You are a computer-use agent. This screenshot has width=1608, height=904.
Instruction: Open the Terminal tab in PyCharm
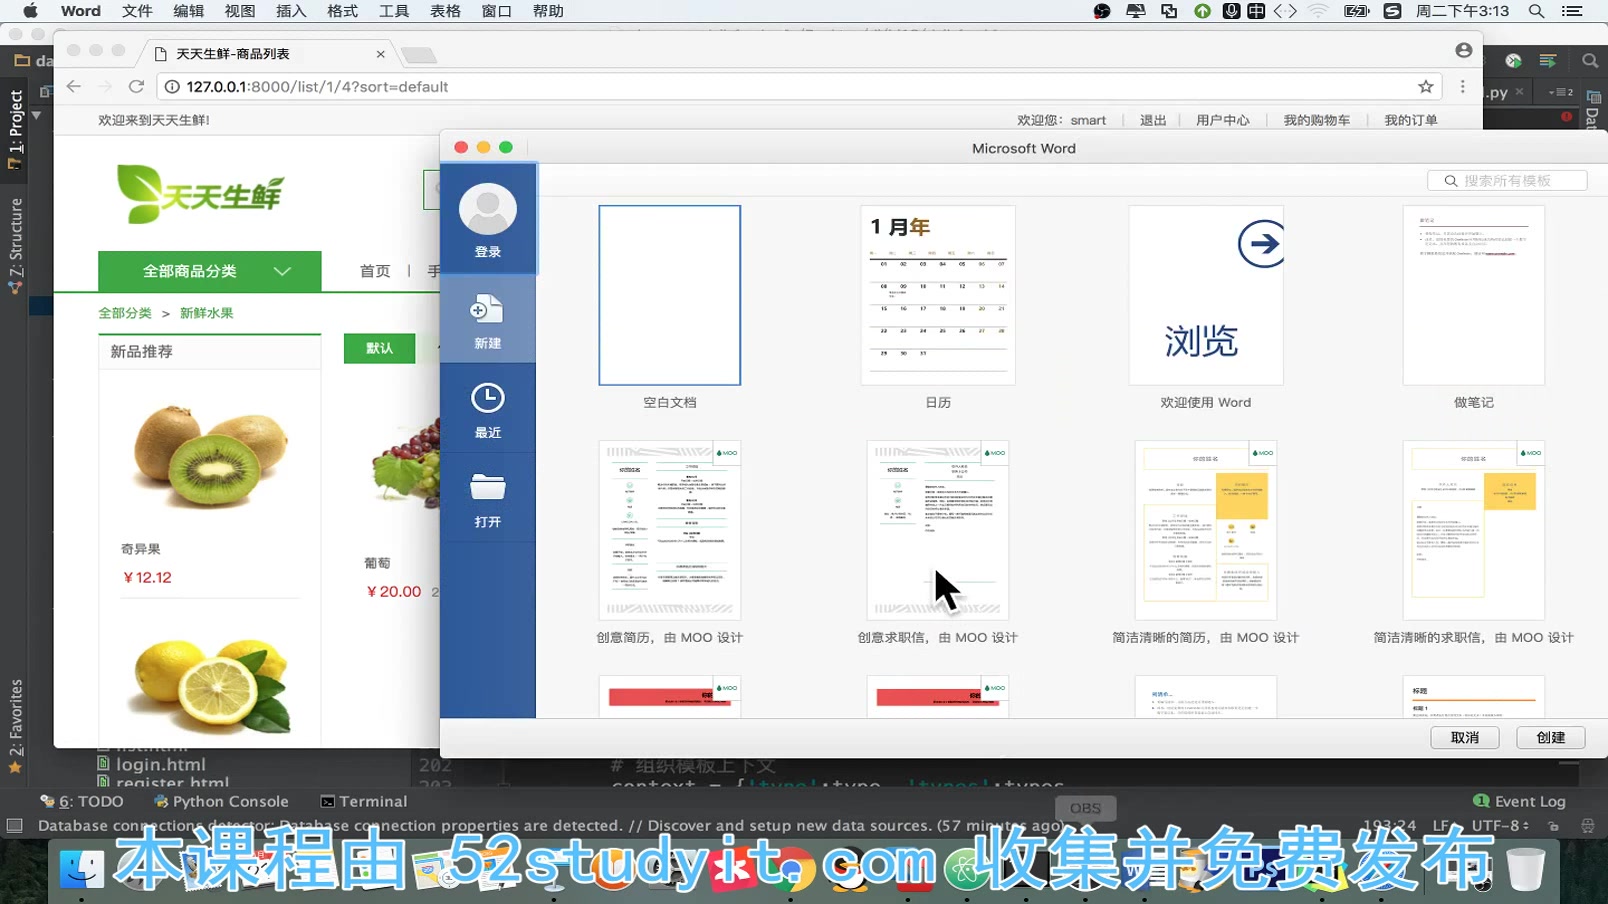(x=364, y=801)
